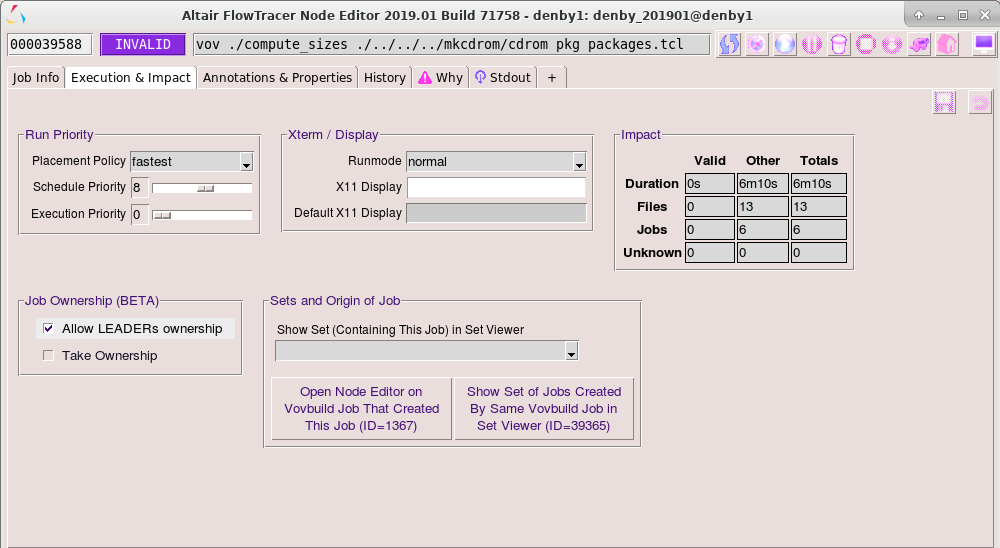Image resolution: width=1000 pixels, height=548 pixels.
Task: Click the title bar roll-up arrow button
Action: coord(919,15)
